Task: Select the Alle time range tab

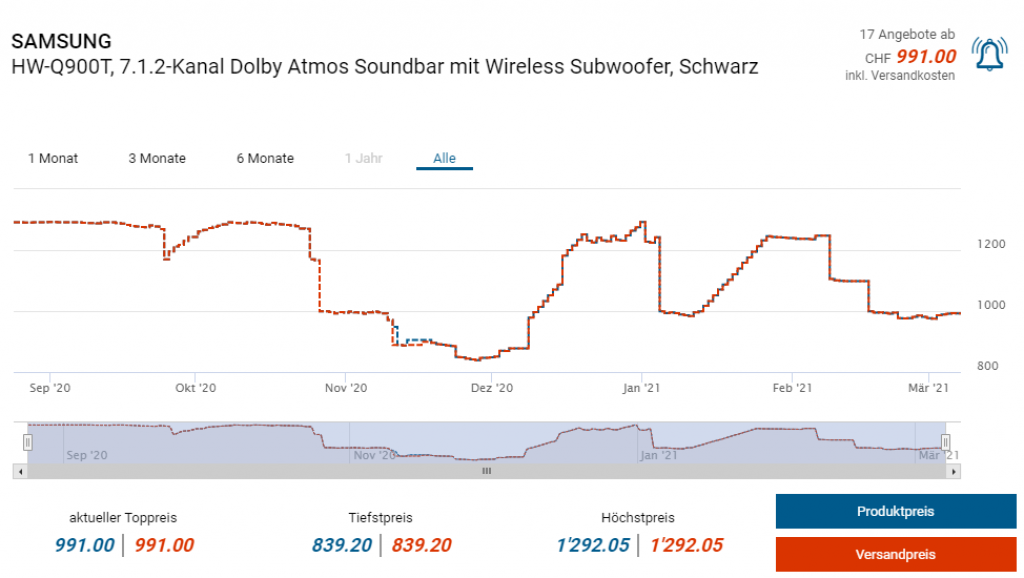Action: tap(444, 158)
